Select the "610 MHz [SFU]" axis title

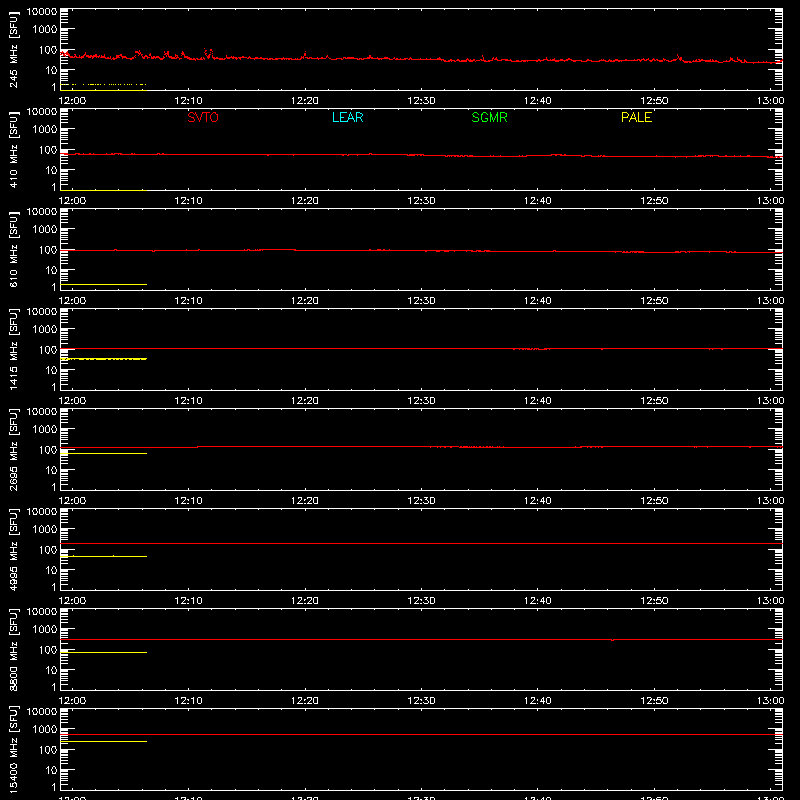click(13, 250)
